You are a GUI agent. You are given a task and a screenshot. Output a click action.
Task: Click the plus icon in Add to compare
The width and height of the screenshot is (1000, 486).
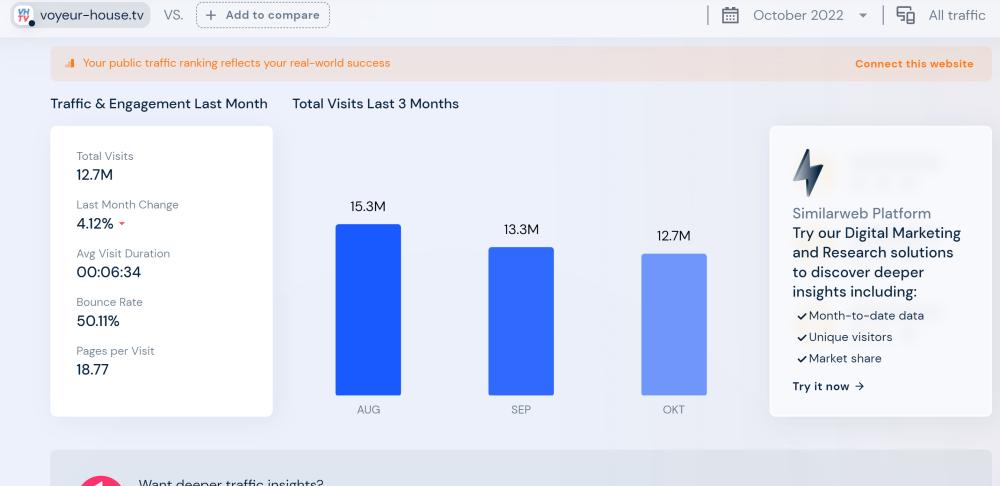coord(211,15)
